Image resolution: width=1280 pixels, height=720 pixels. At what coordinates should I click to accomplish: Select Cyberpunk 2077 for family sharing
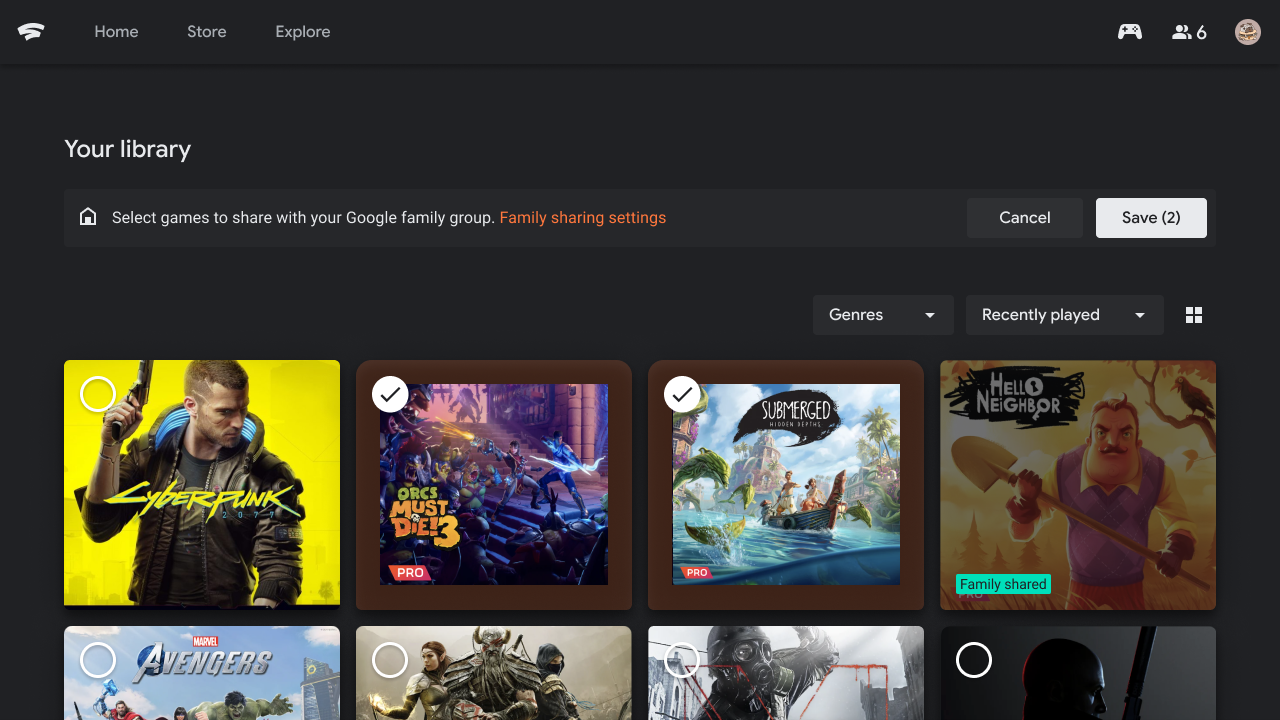tap(98, 394)
